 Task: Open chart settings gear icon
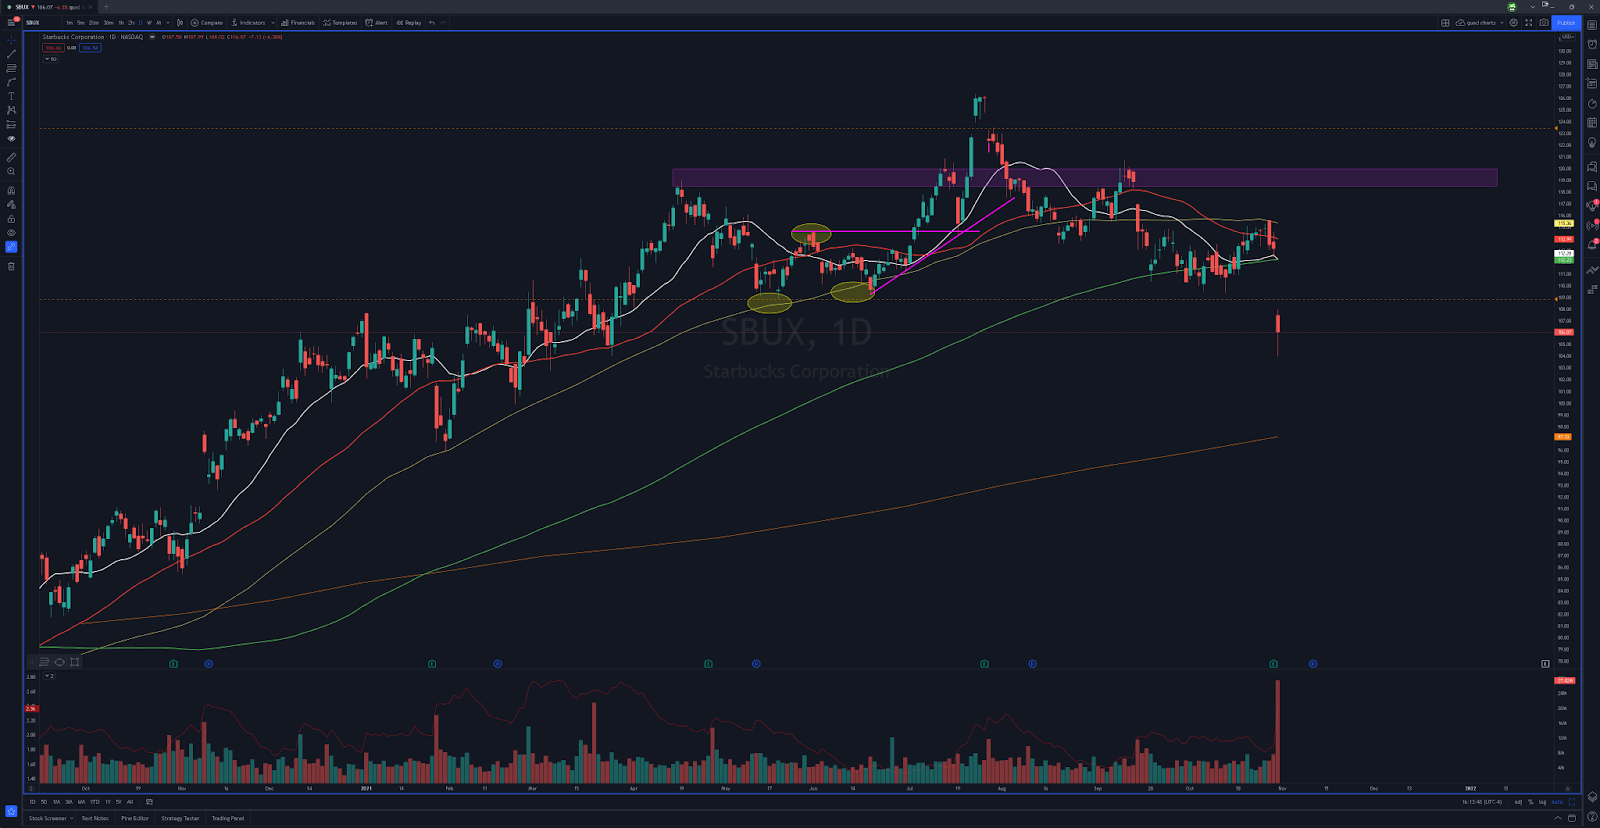coord(1513,22)
